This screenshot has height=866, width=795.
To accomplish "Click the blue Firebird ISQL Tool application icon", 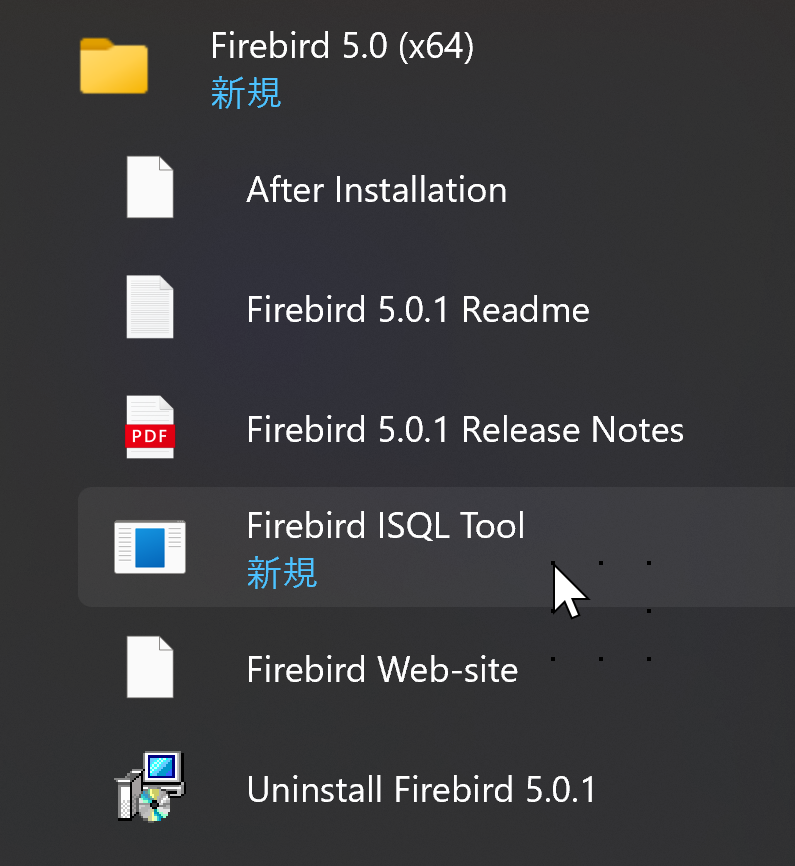I will 150,547.
